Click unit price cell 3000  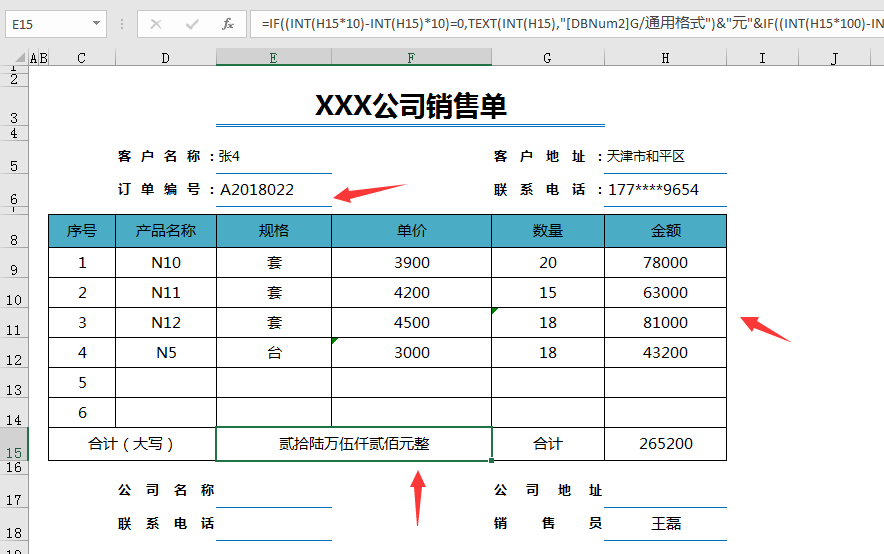click(412, 353)
